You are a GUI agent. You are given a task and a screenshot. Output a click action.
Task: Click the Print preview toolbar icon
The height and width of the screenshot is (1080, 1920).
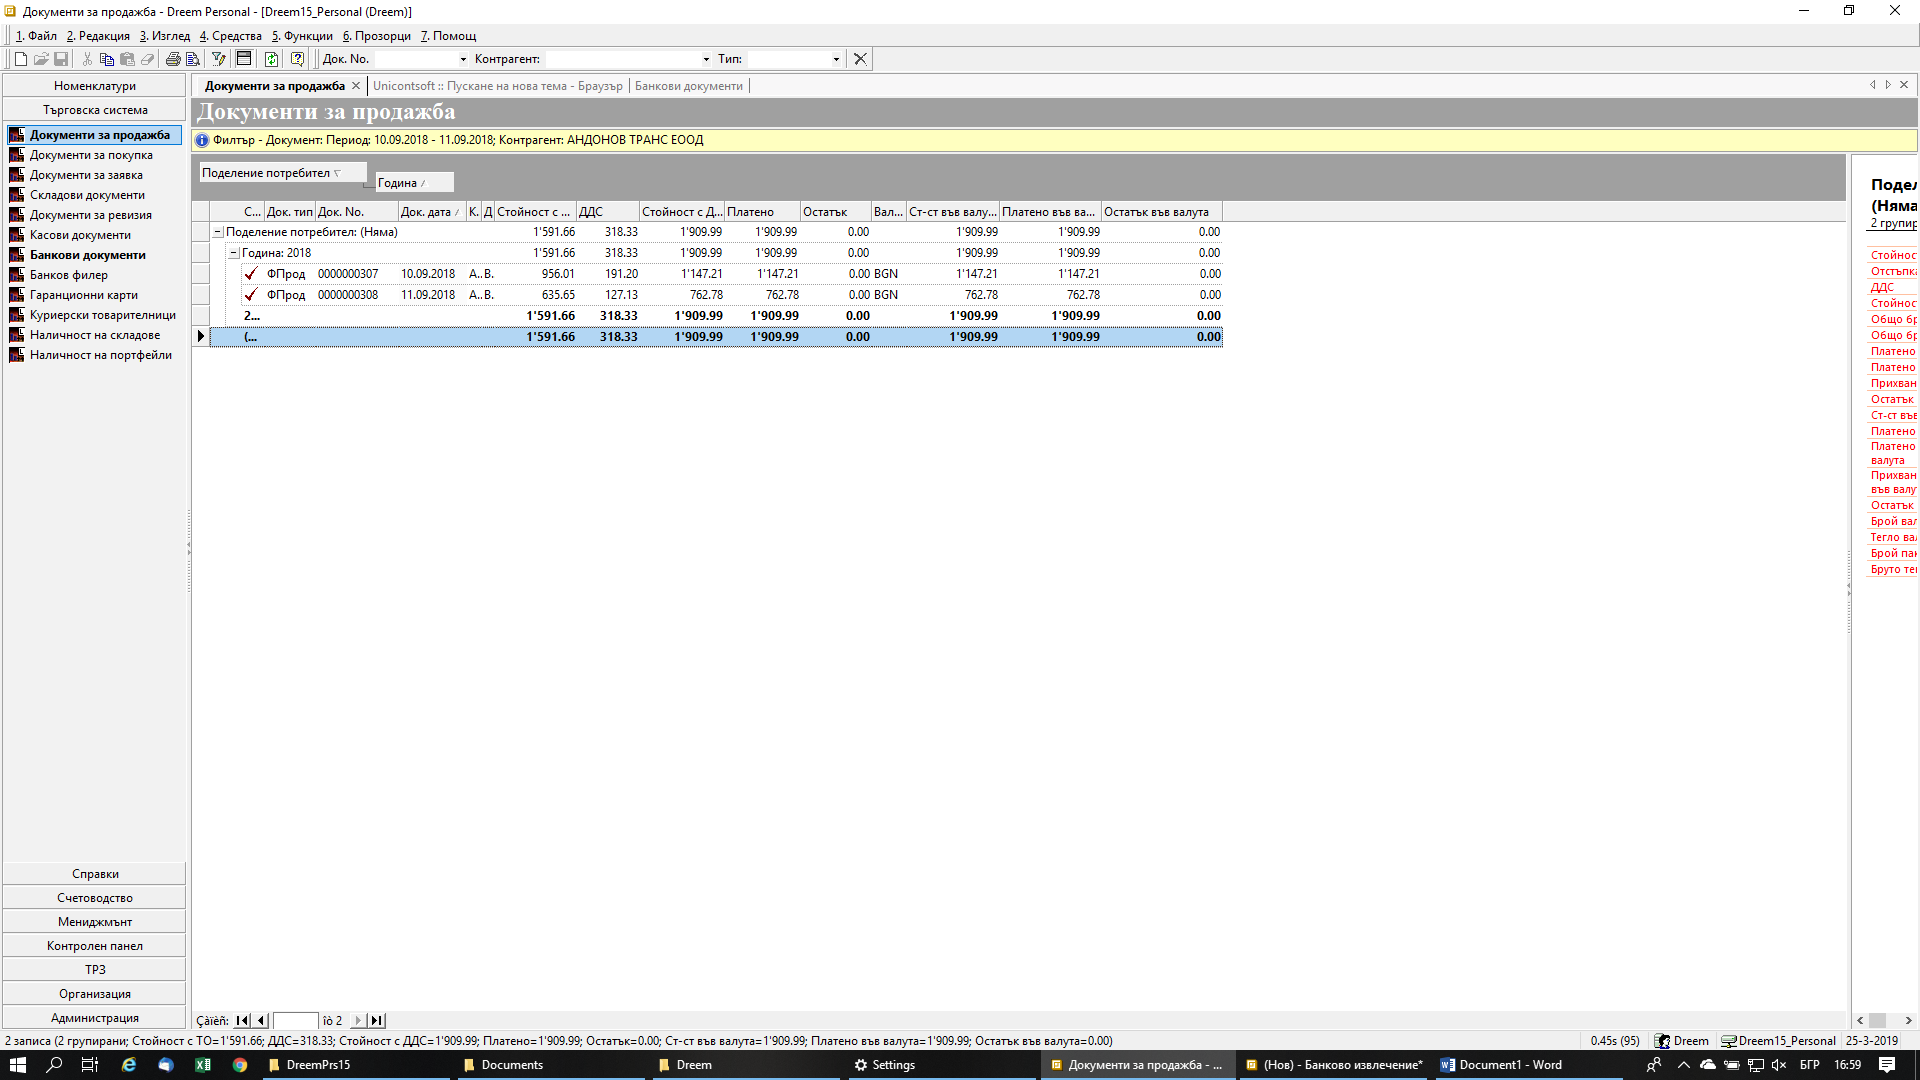(x=193, y=59)
